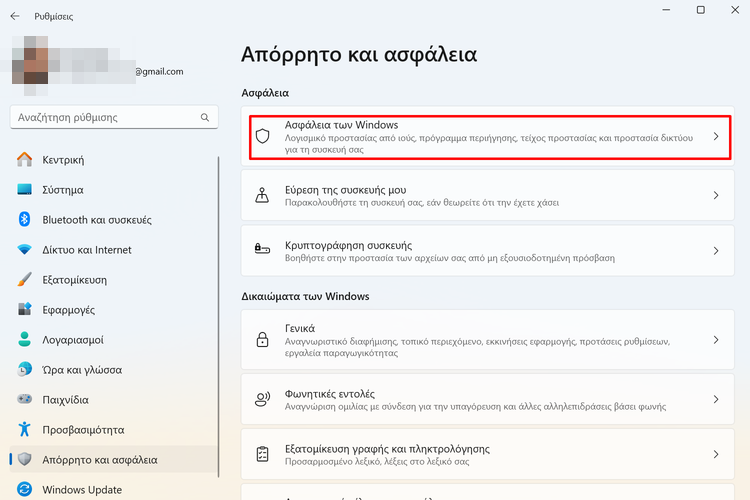Click the description Βοηθήστε στην προστασία των αρχείων
Viewport: 750px width, 500px height.
click(450, 258)
